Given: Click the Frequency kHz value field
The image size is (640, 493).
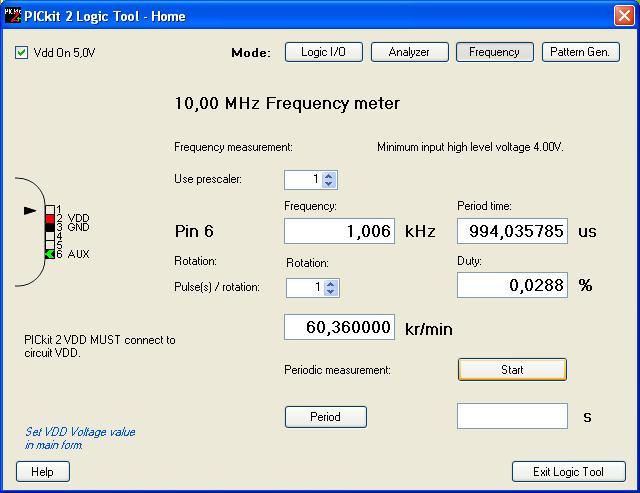Looking at the screenshot, I should tap(339, 231).
